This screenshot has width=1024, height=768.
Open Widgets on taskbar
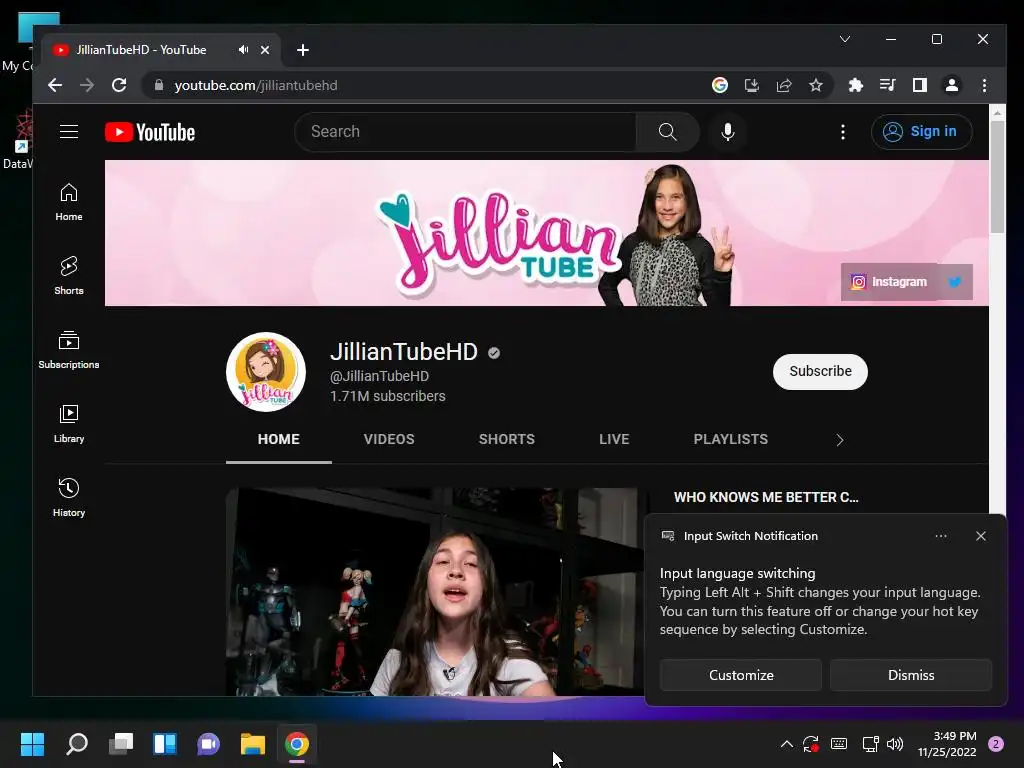[165, 744]
